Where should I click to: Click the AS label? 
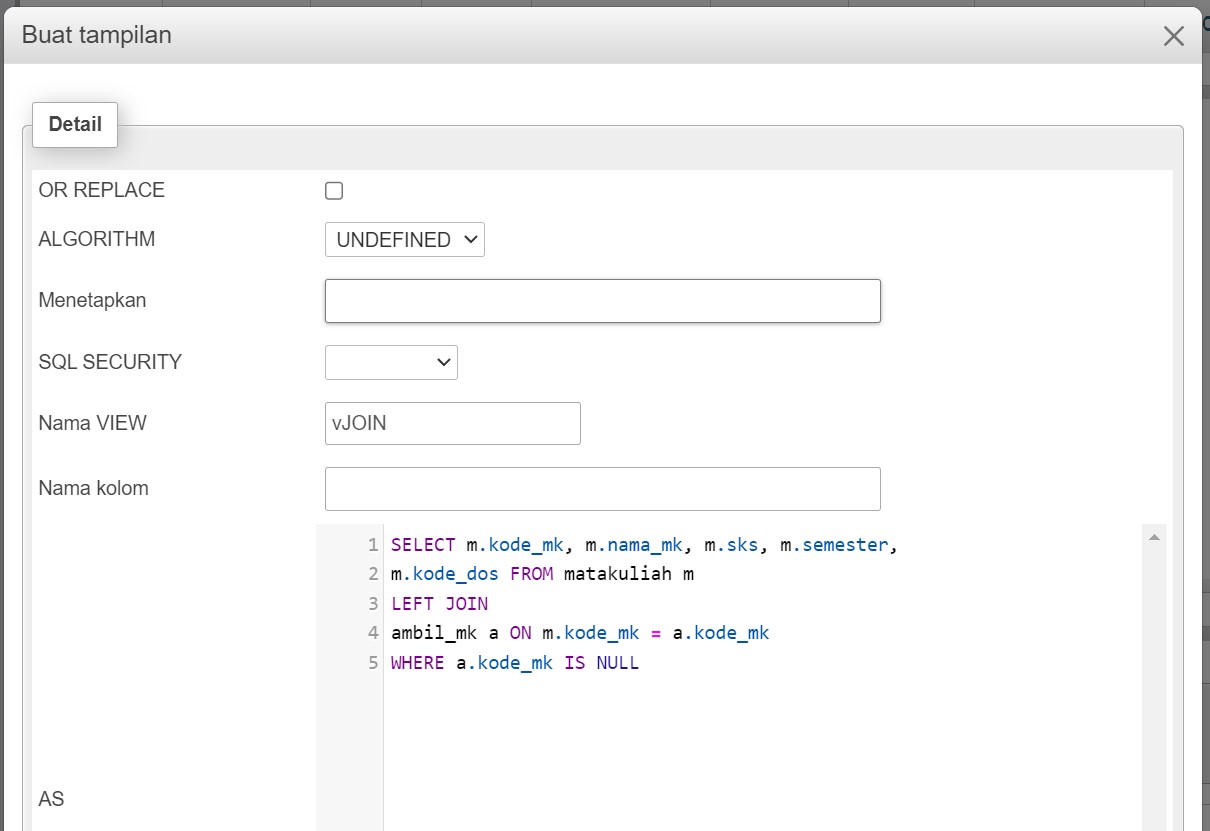tap(51, 799)
